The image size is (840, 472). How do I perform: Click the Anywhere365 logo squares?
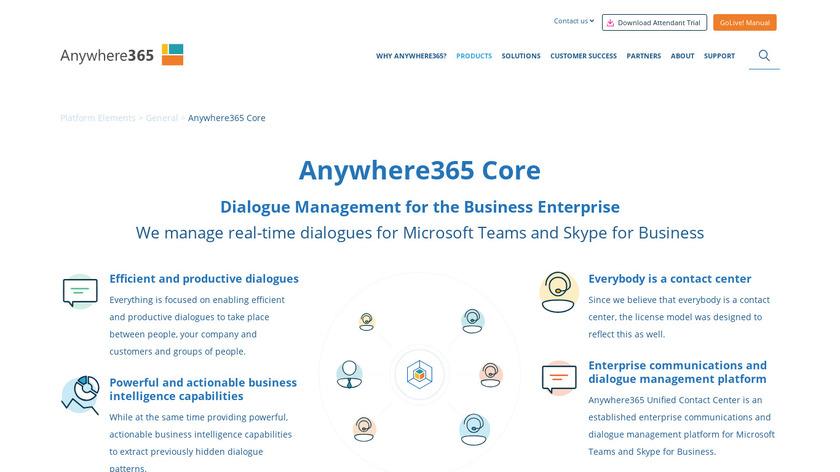pos(172,55)
